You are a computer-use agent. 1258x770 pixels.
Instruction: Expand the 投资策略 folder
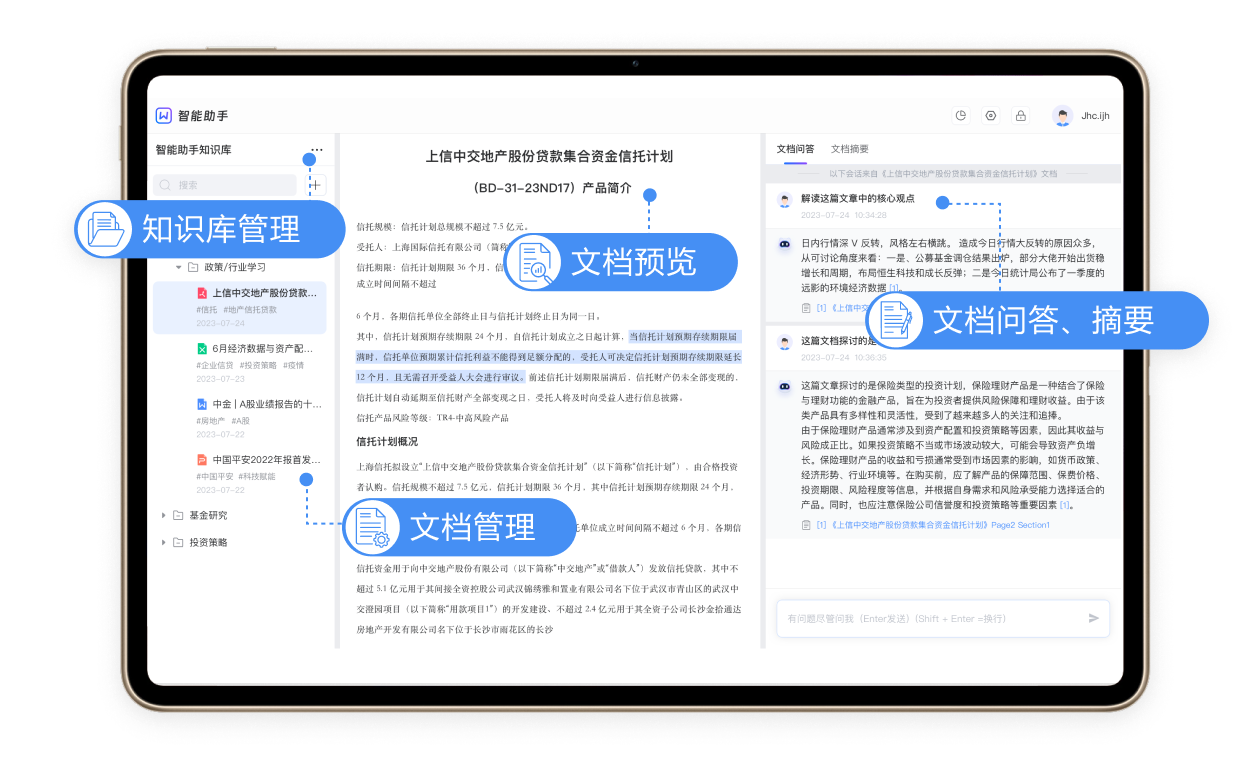pyautogui.click(x=164, y=542)
